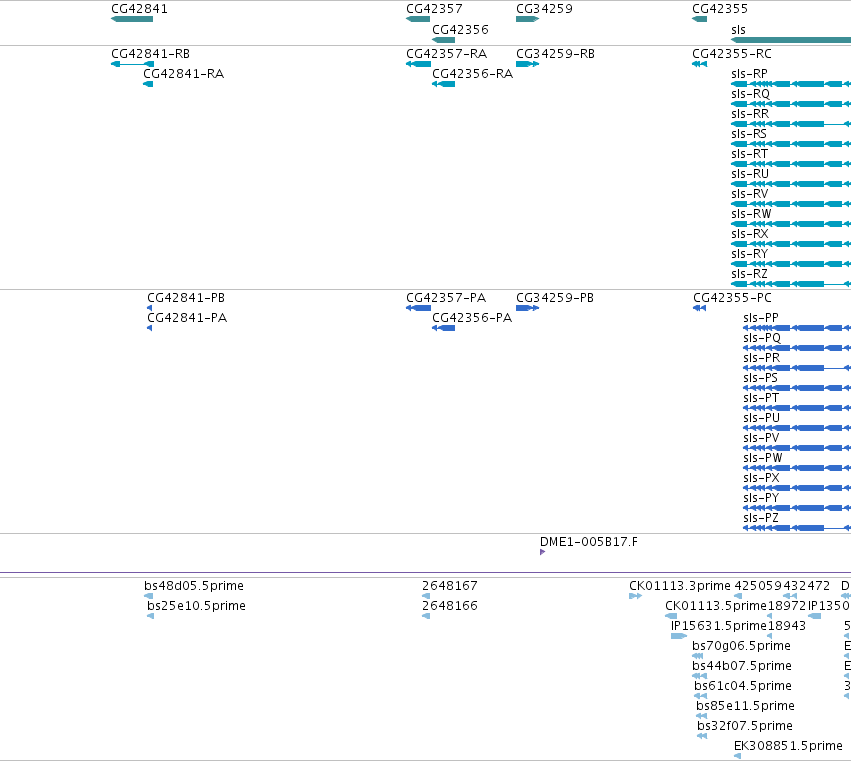851x761 pixels.
Task: Select transcript CG42841-RB glyph
Action: (132, 64)
